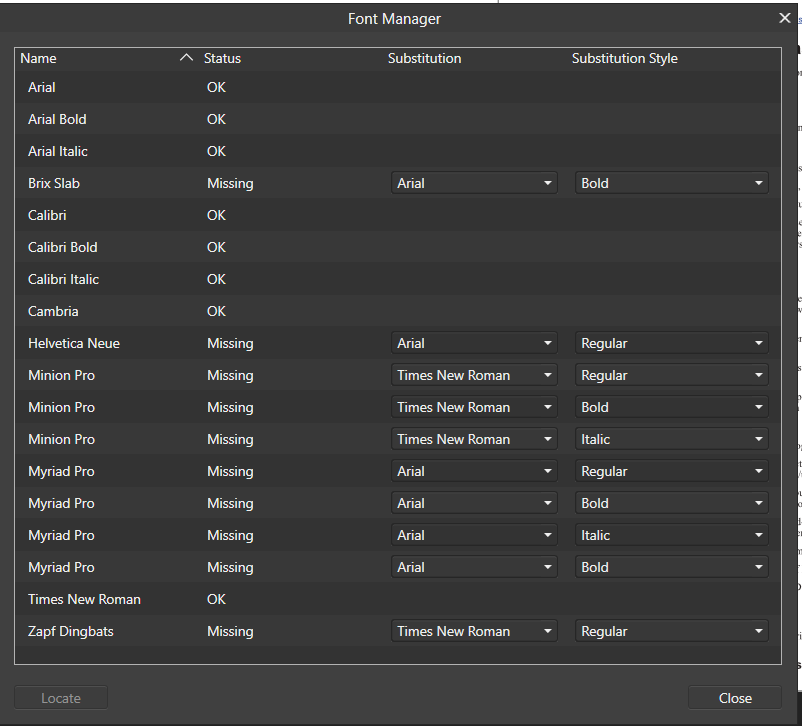Screen dimensions: 802x726
Task: Open the substitution font dropdown for Brix Slab
Action: tap(474, 183)
